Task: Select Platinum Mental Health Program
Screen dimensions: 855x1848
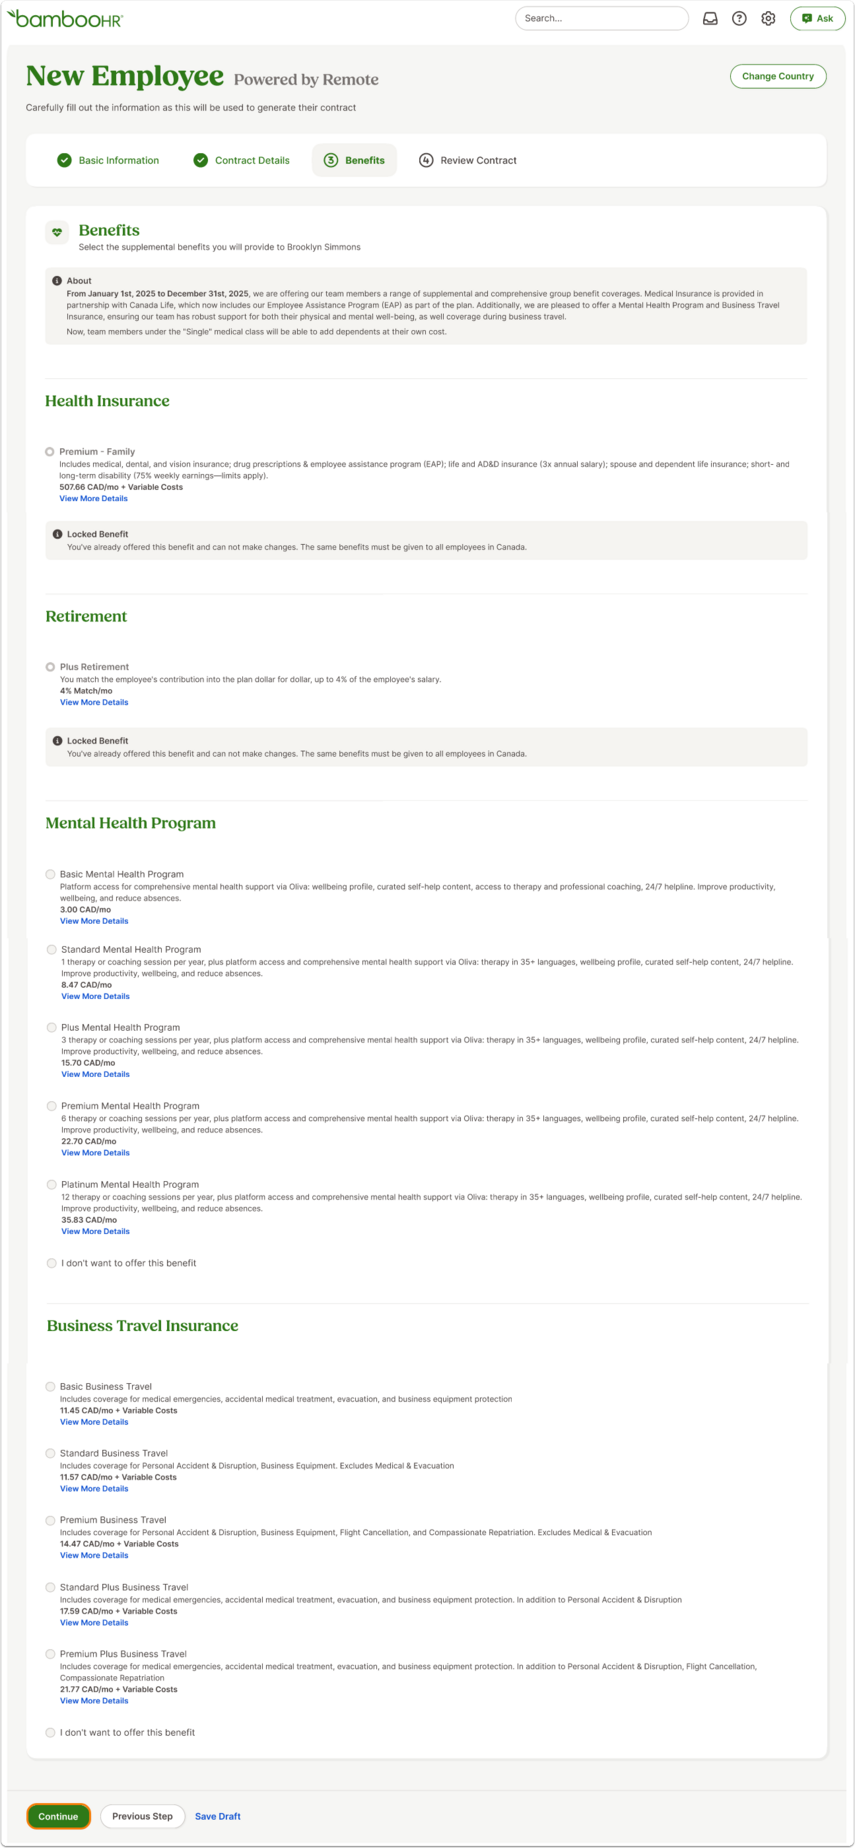Action: [x=51, y=1184]
